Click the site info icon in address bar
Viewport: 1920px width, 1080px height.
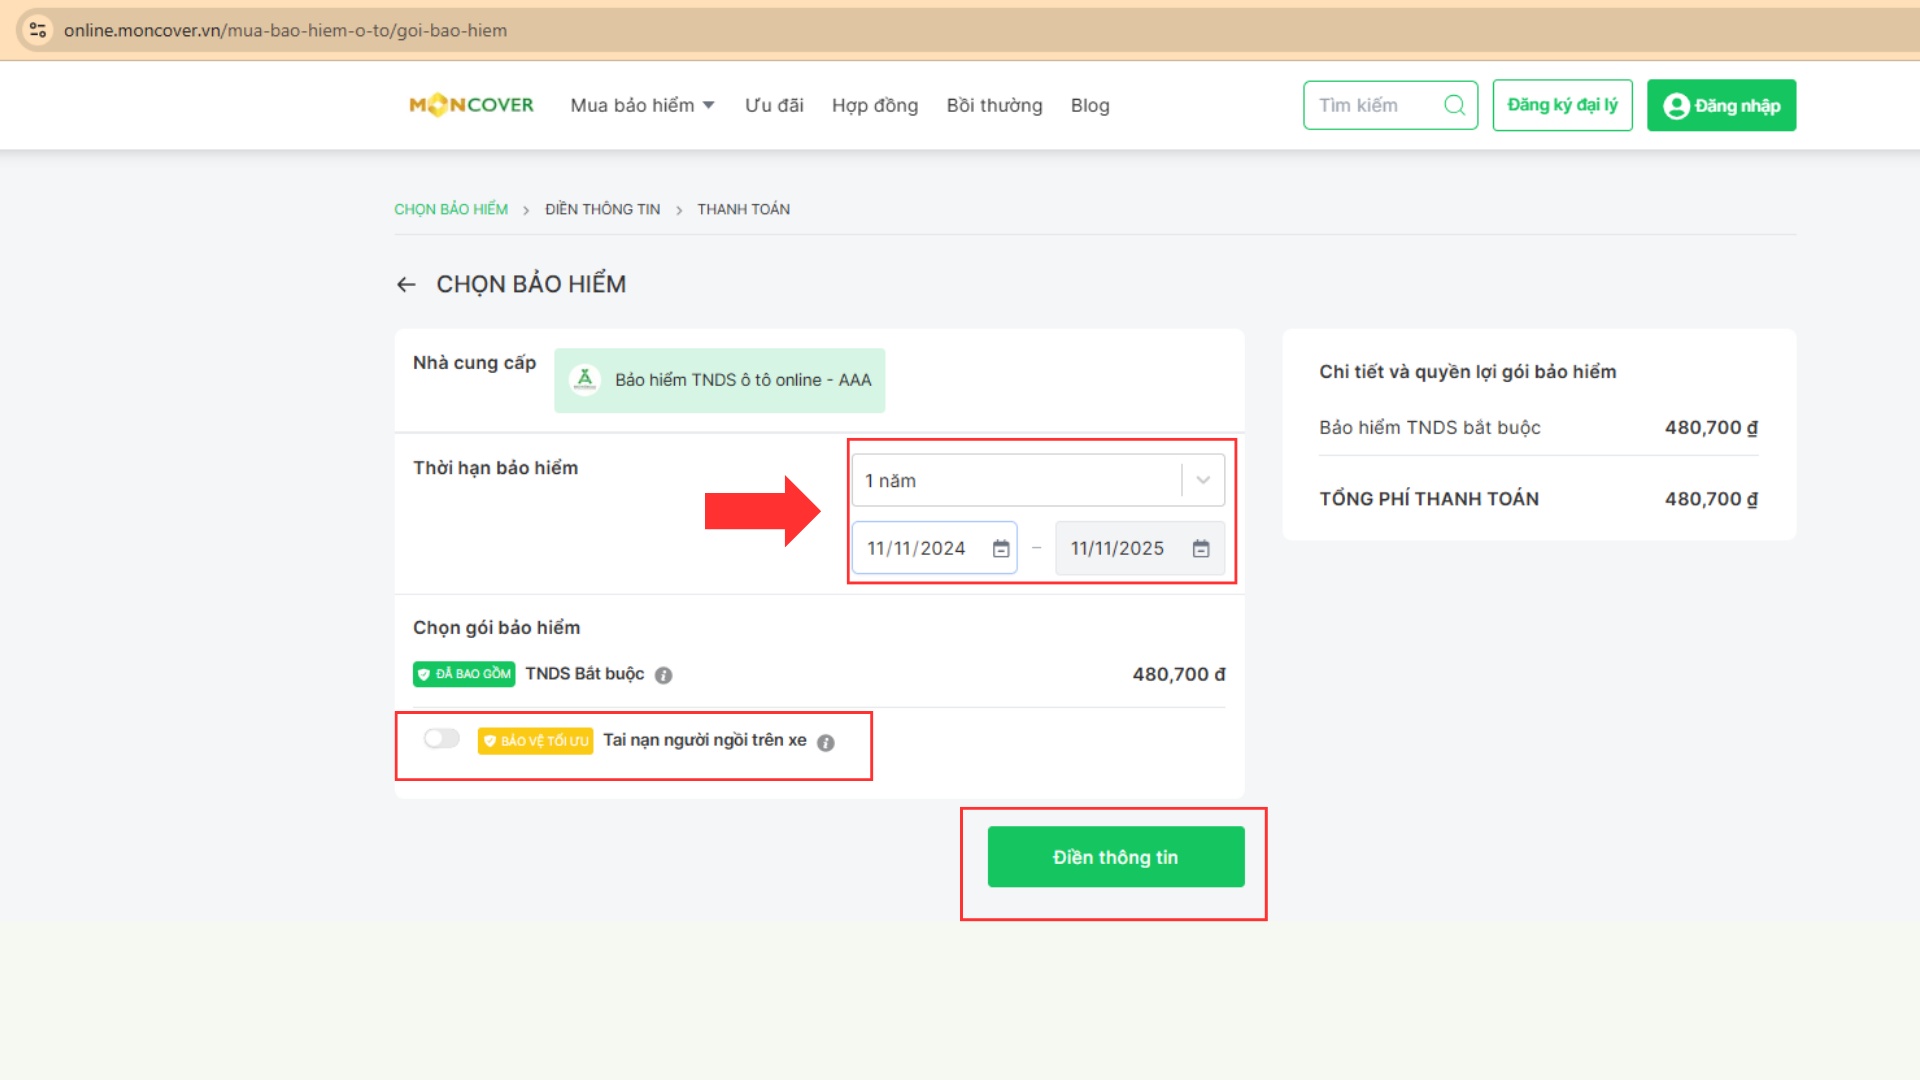point(38,30)
